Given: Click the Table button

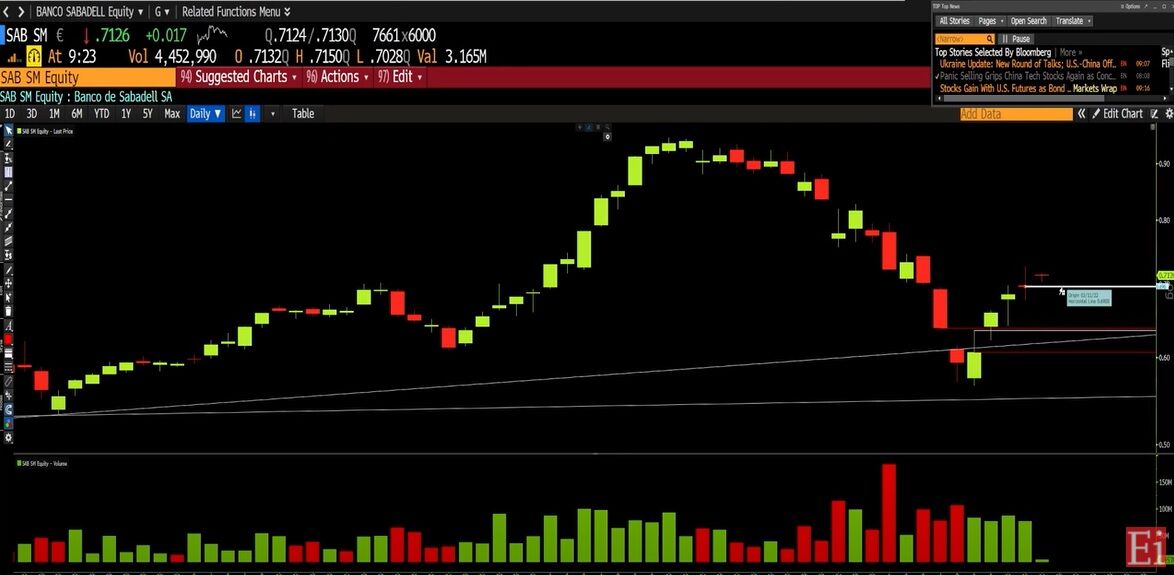Looking at the screenshot, I should [x=302, y=114].
